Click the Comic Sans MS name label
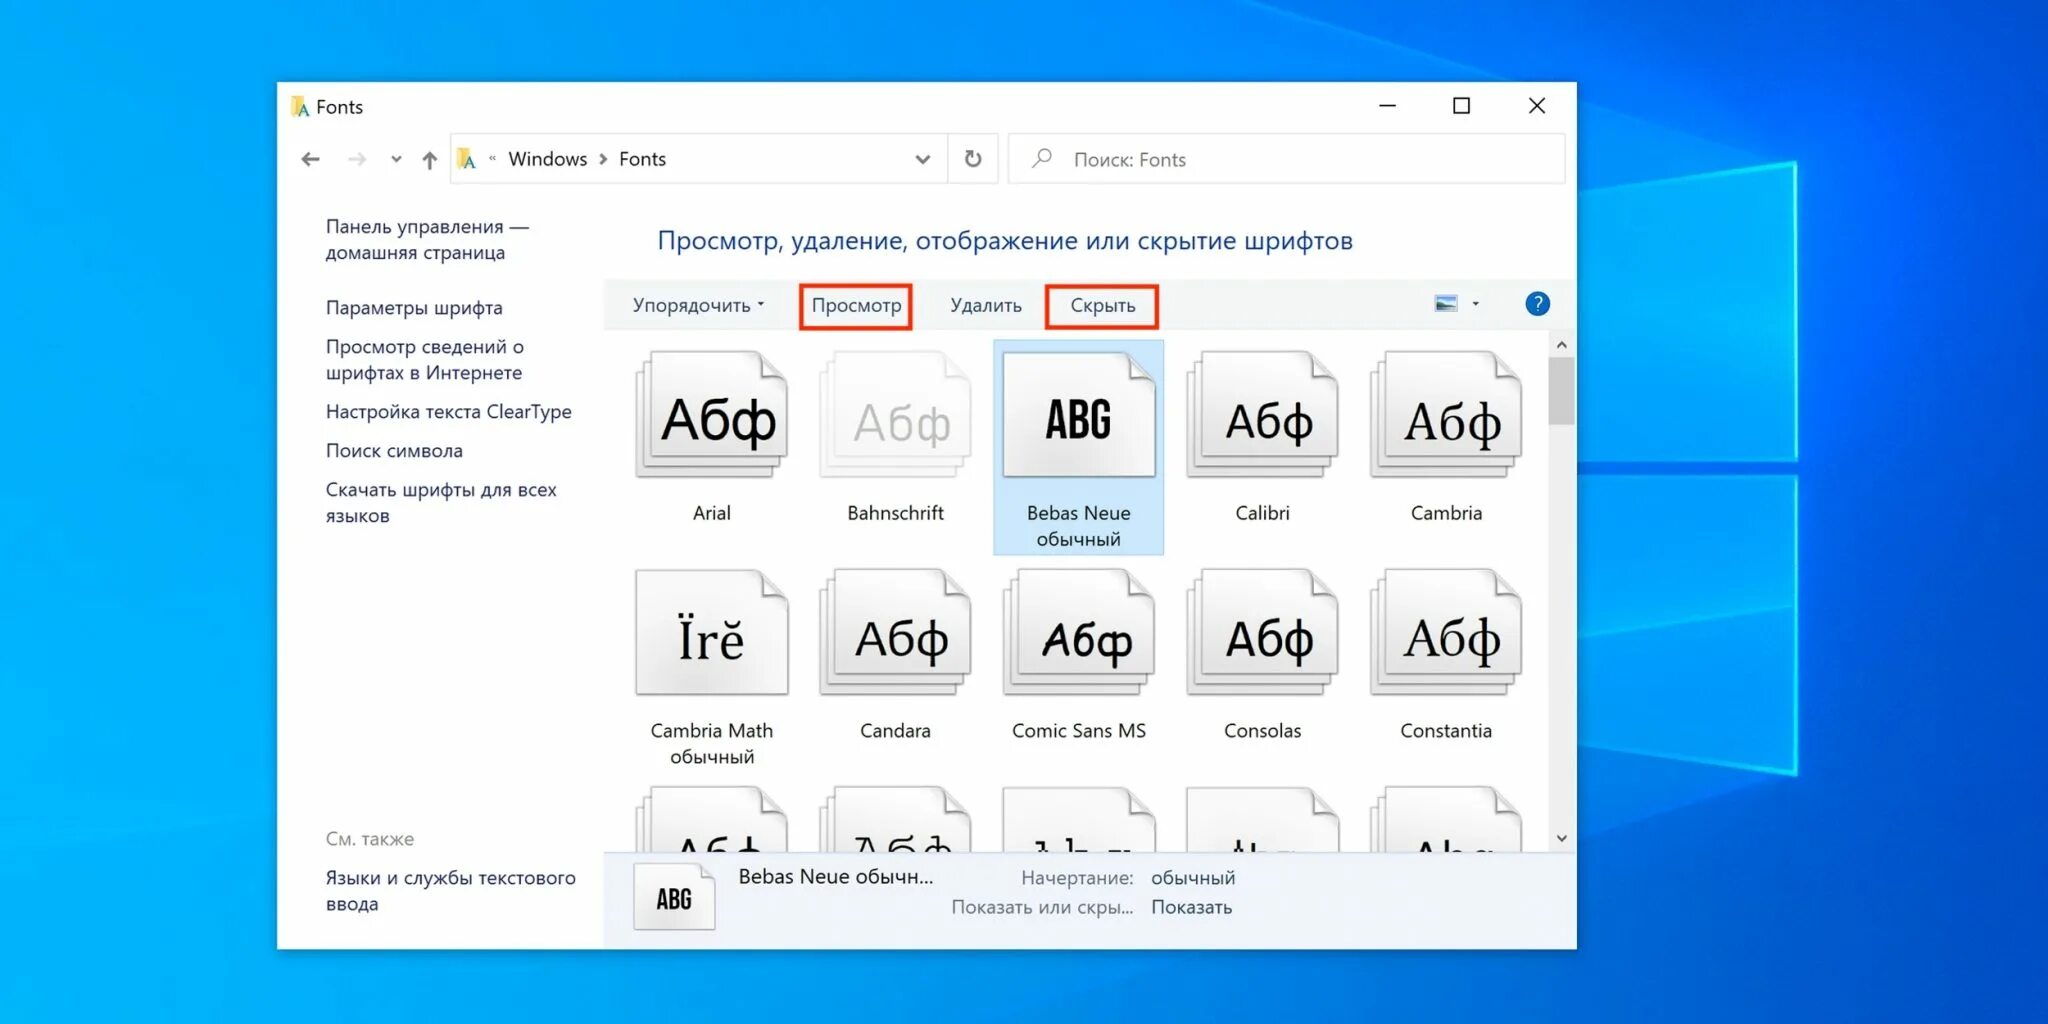 click(1079, 731)
